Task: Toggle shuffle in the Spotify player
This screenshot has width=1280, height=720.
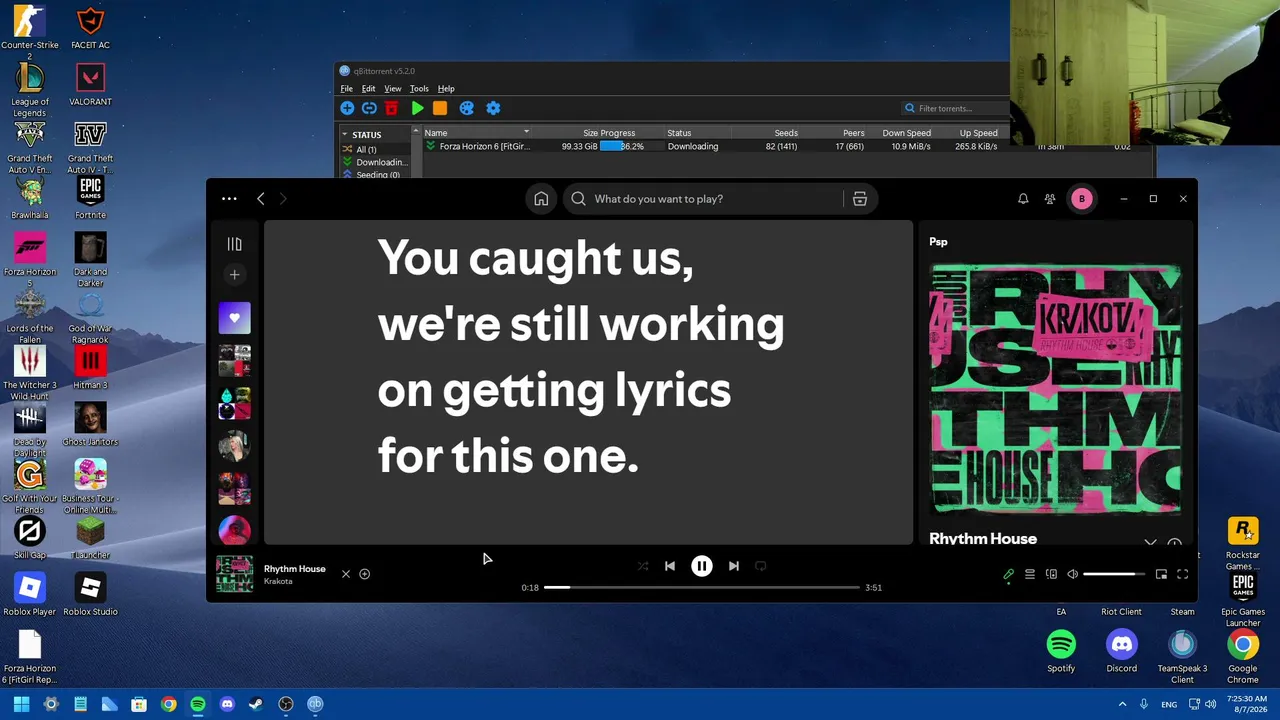Action: (643, 566)
